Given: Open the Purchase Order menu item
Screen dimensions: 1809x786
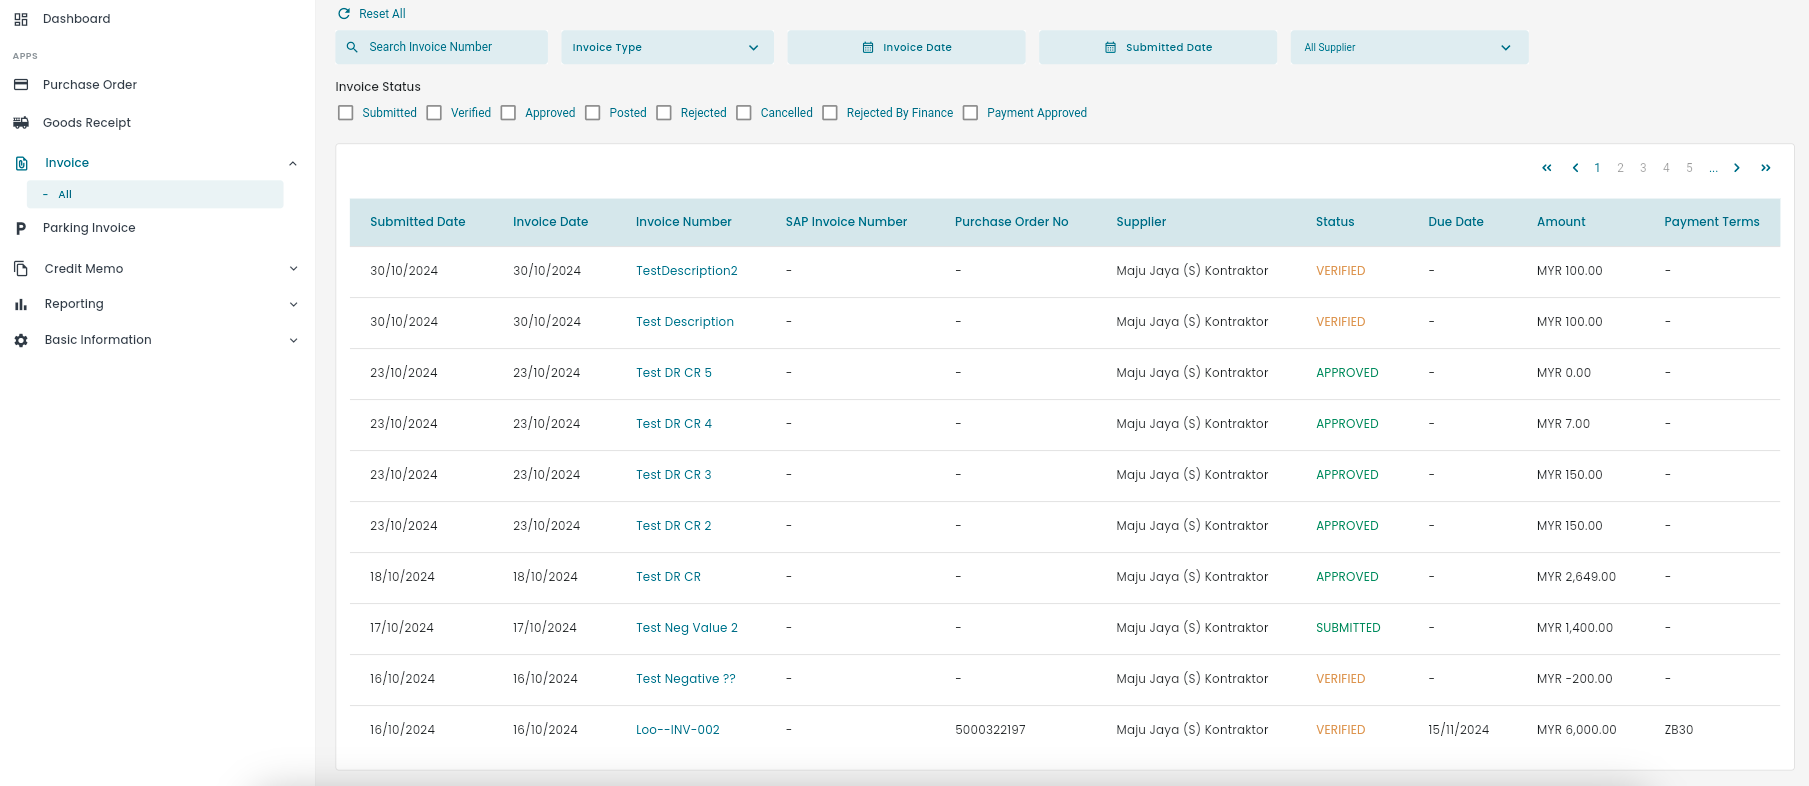Looking at the screenshot, I should tap(90, 85).
